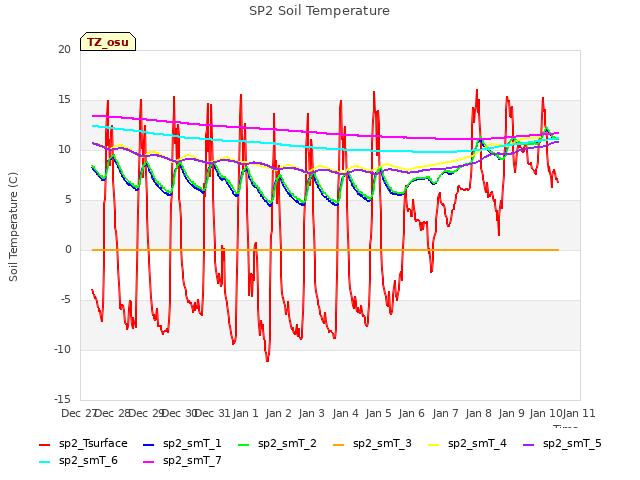Viewport: 640px width, 480px height.
Task: Click the sp2_smT_6 legend label
Action: 88,461
